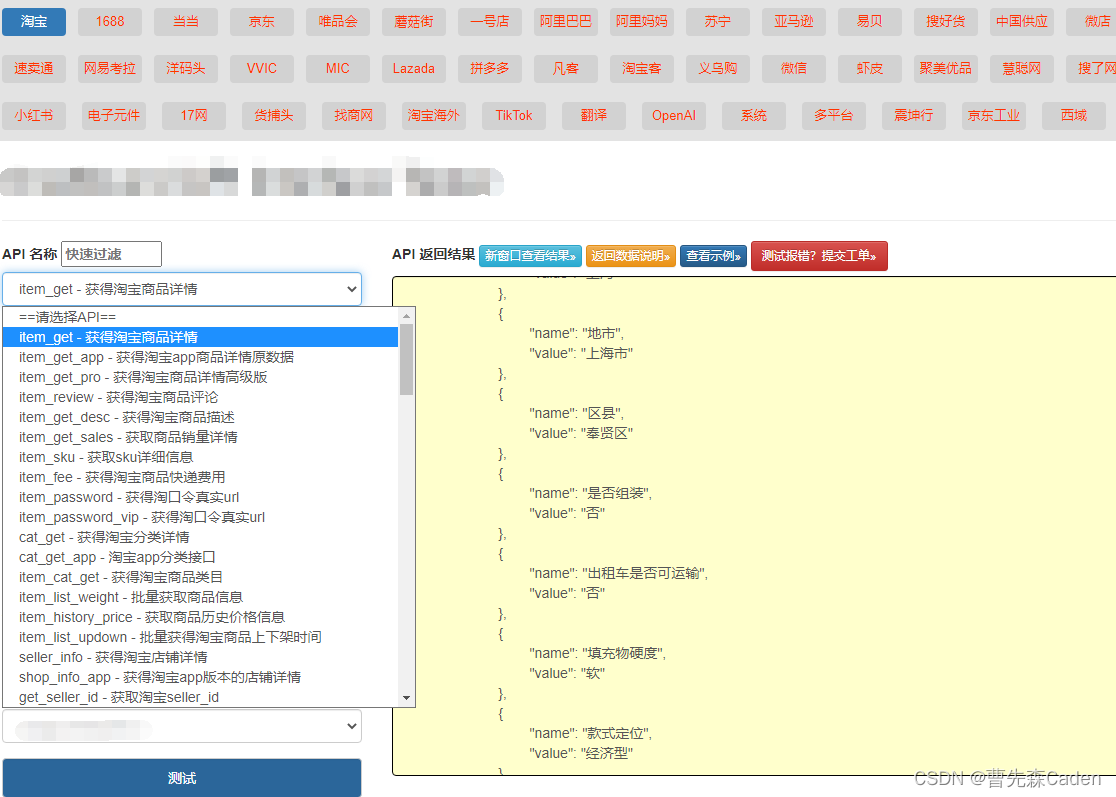Open the 速卖通 platform tab
The width and height of the screenshot is (1116, 797).
33,68
